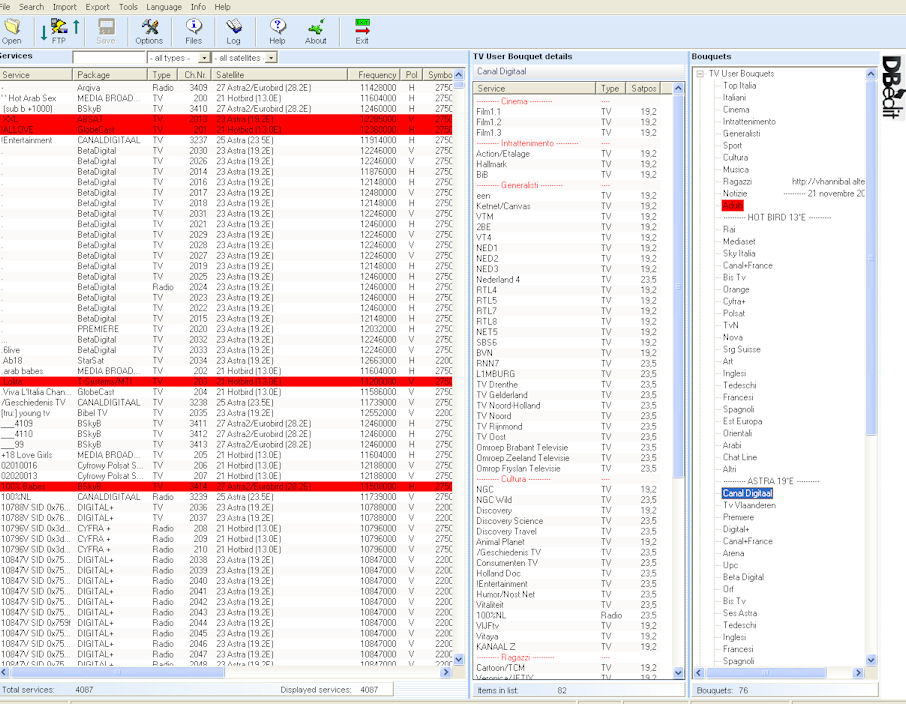The image size is (906, 704).
Task: Sort services by the Package column header
Action: click(110, 75)
